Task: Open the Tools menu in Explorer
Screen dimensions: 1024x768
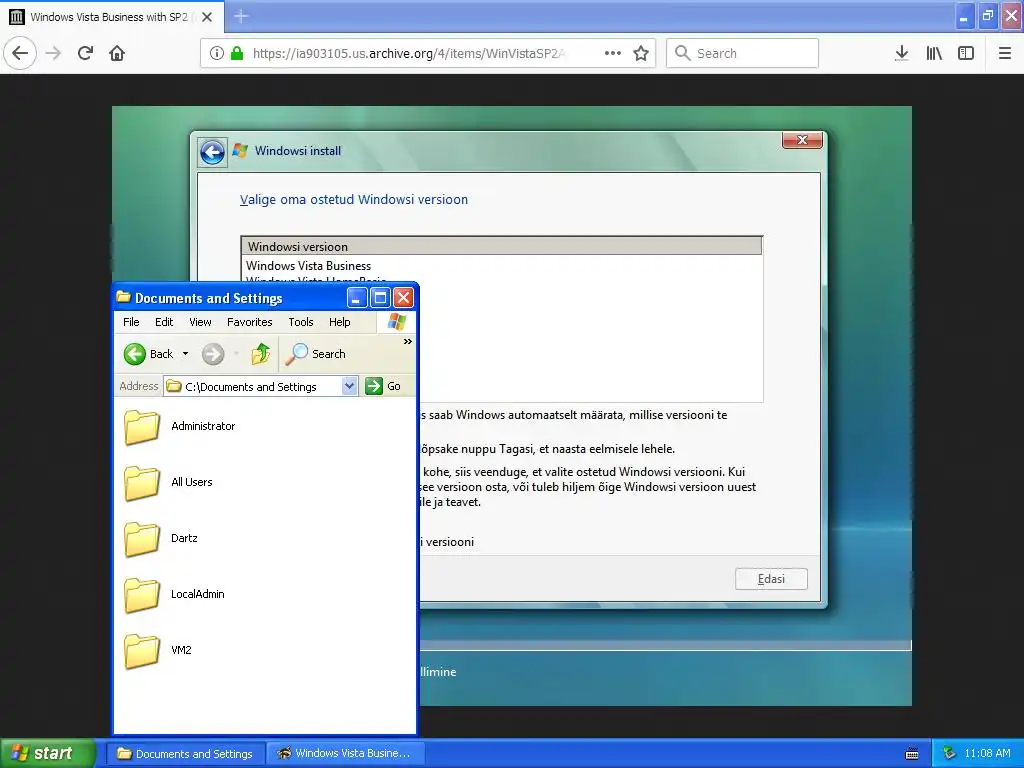Action: (301, 322)
